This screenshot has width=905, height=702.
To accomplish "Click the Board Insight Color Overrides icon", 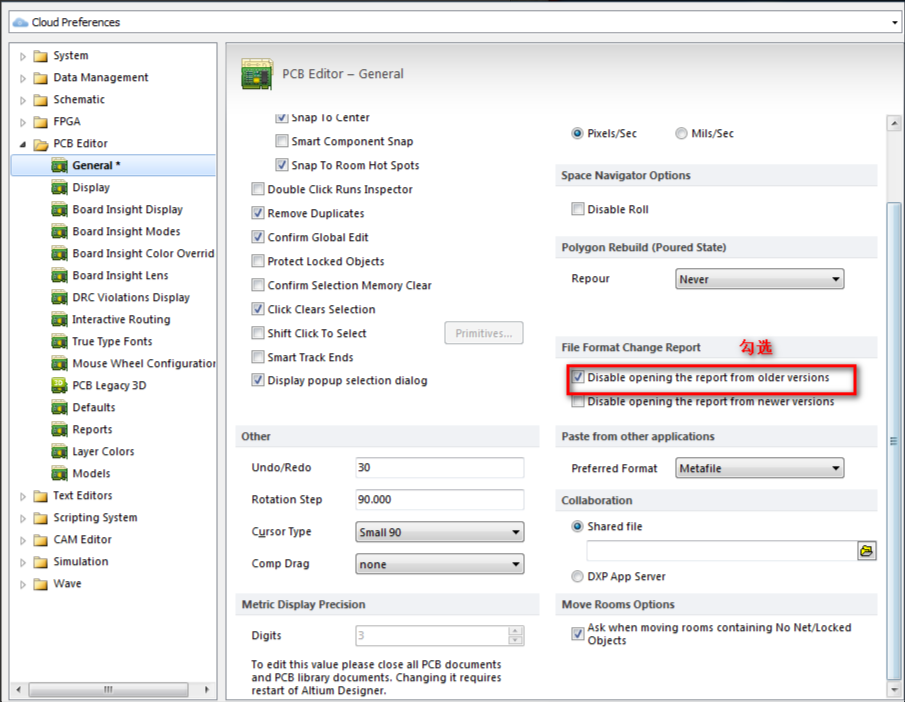I will coord(59,253).
